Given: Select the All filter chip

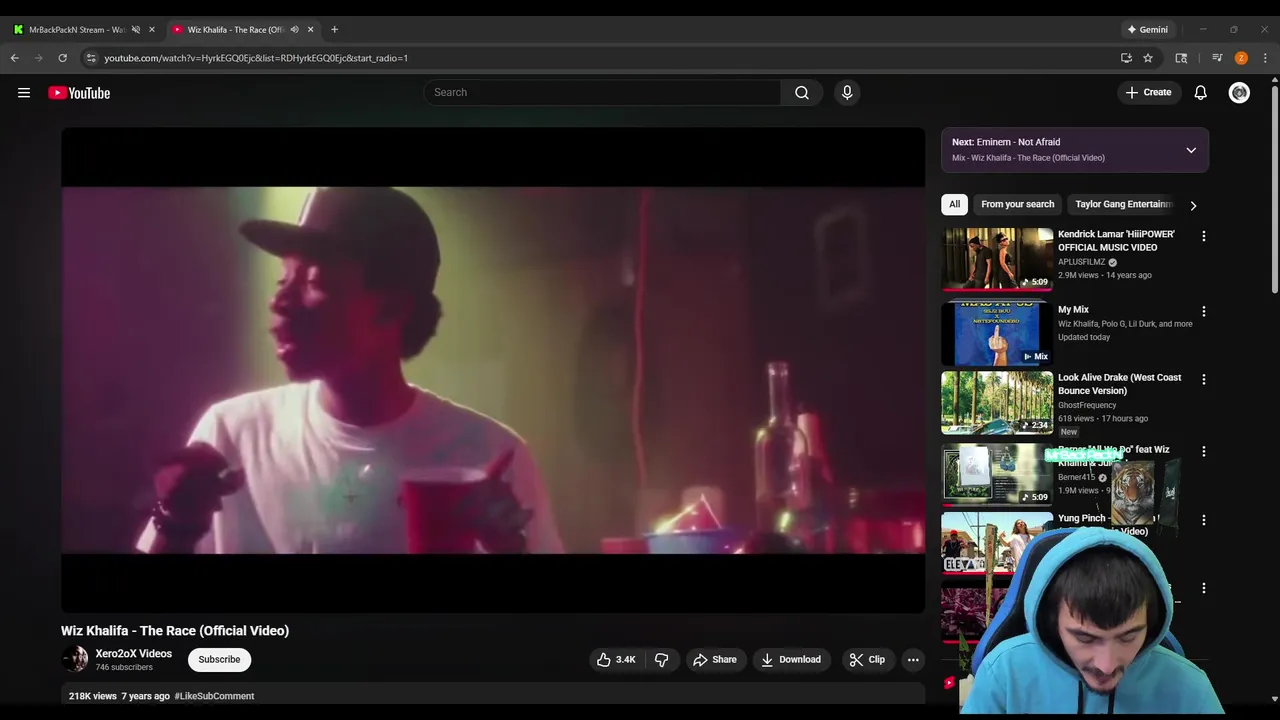Looking at the screenshot, I should coord(955,204).
